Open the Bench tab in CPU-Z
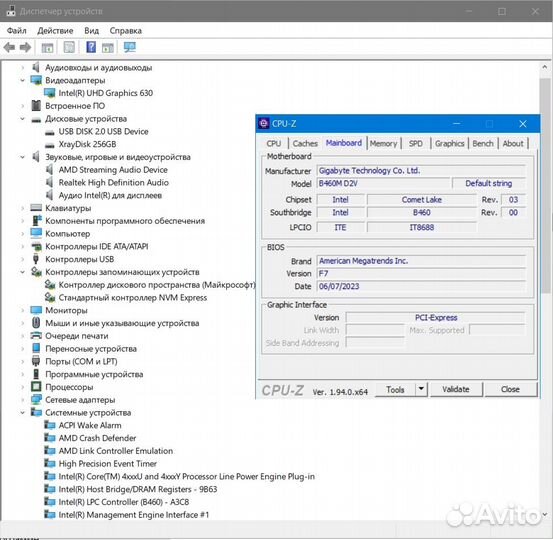Image resolution: width=553 pixels, height=540 pixels. point(483,144)
